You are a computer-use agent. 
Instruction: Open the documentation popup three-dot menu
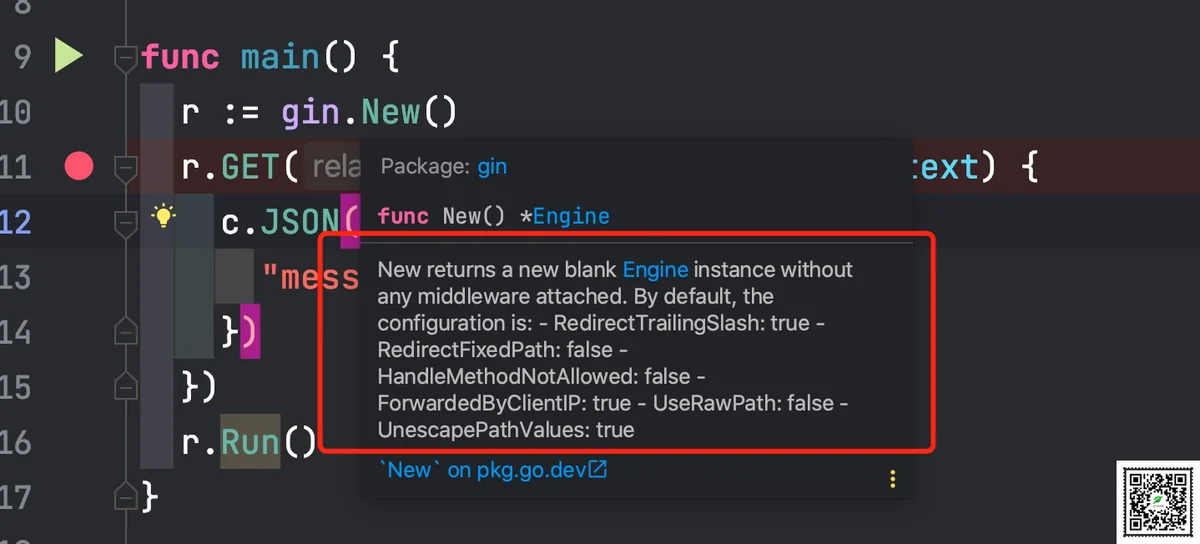pos(893,479)
